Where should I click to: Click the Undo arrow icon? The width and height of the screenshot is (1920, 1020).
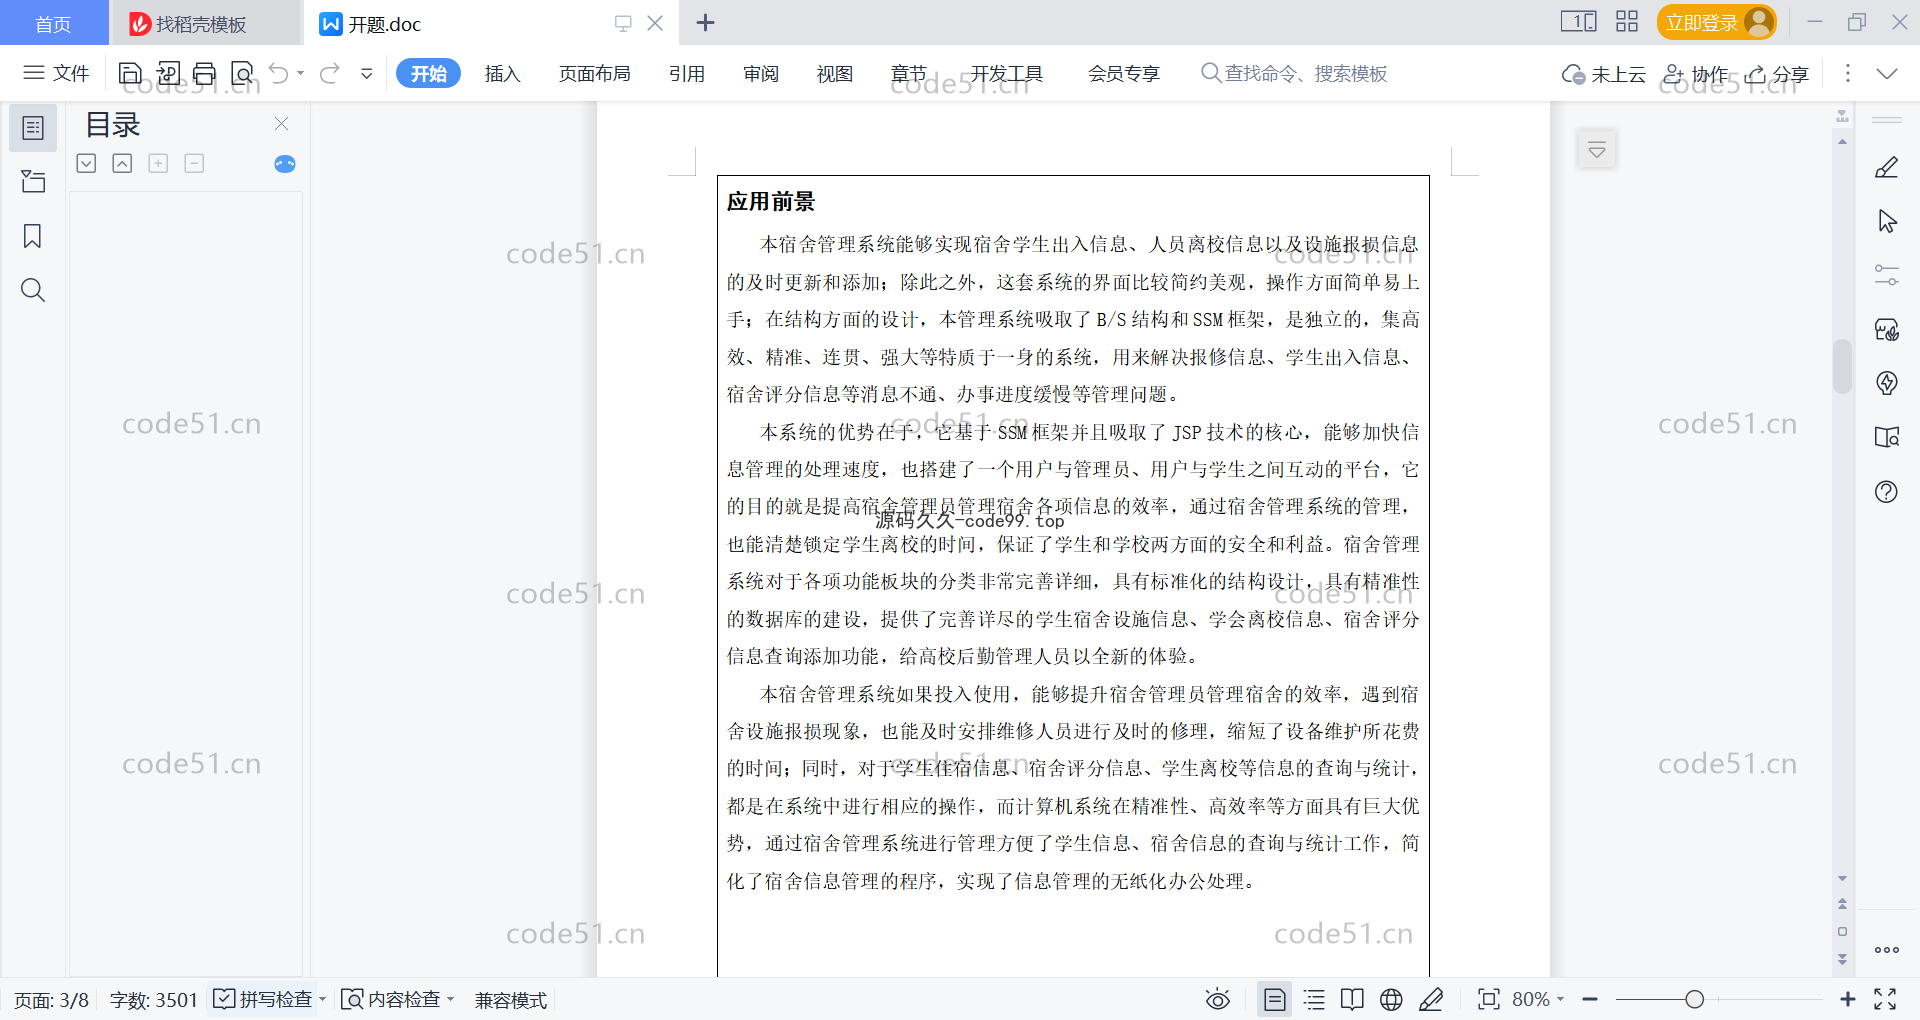(x=279, y=73)
